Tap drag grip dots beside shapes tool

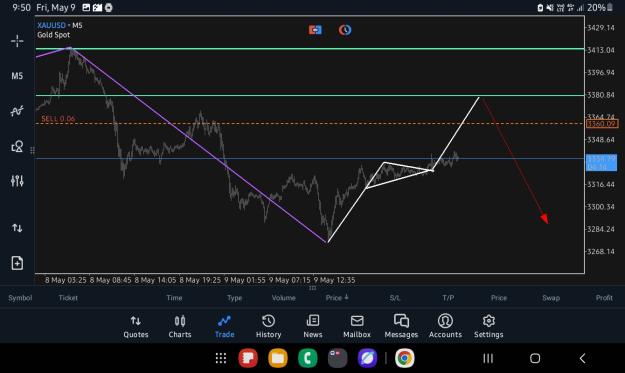[32, 150]
